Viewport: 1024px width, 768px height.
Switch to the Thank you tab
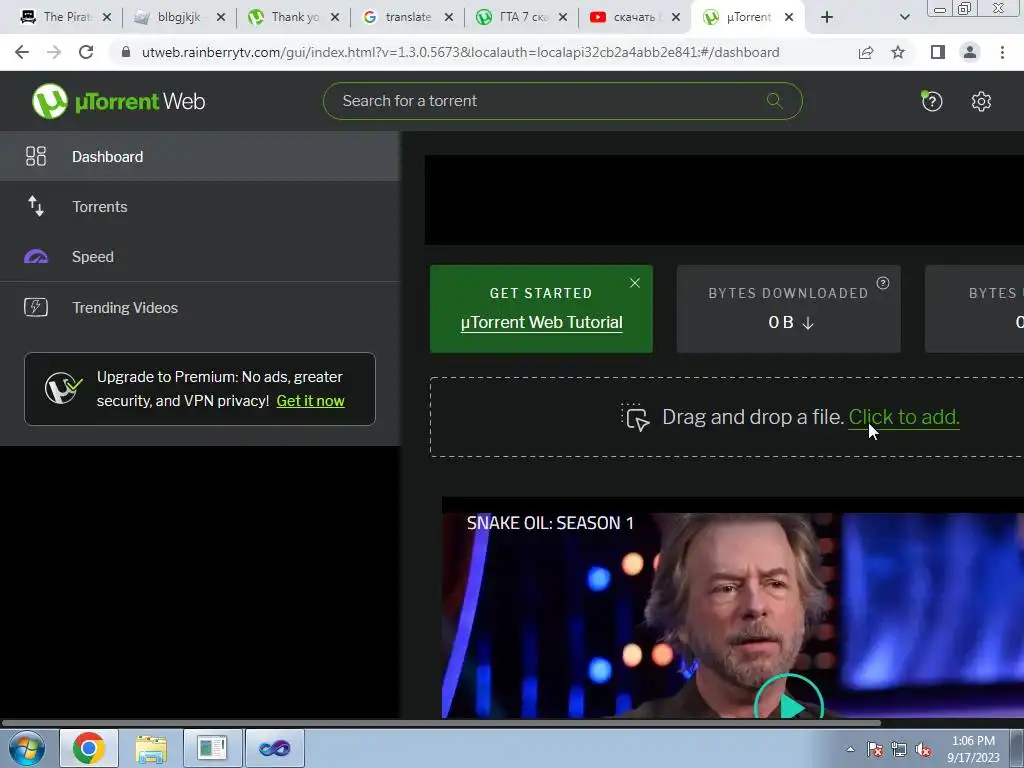pyautogui.click(x=293, y=18)
